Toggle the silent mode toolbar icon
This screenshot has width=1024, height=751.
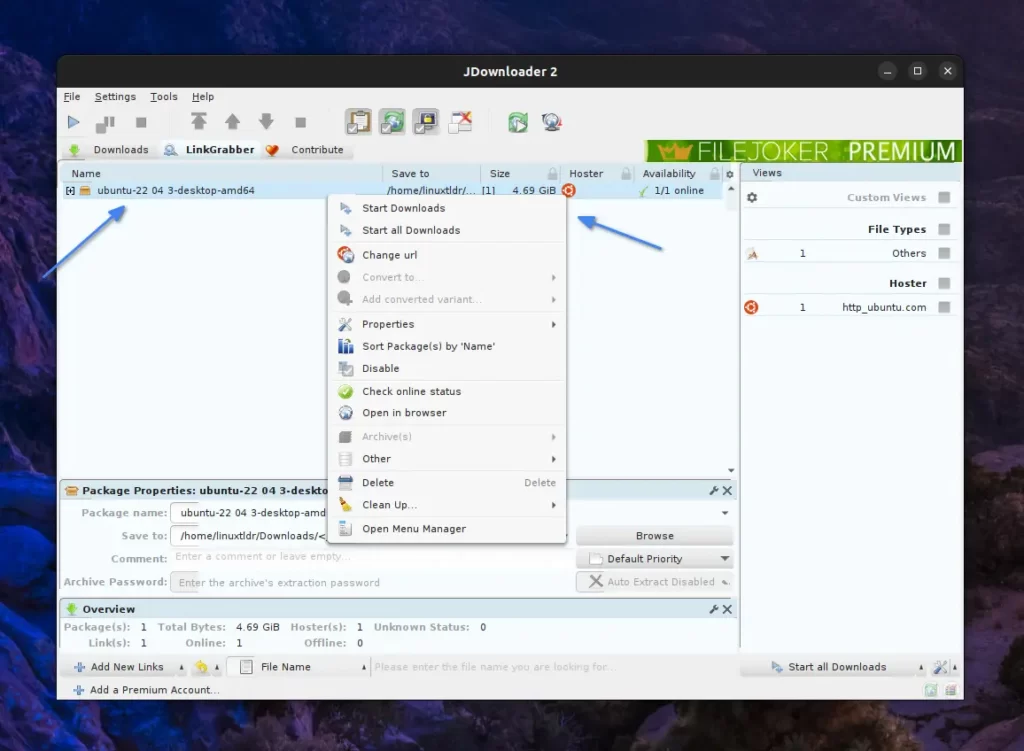(460, 121)
